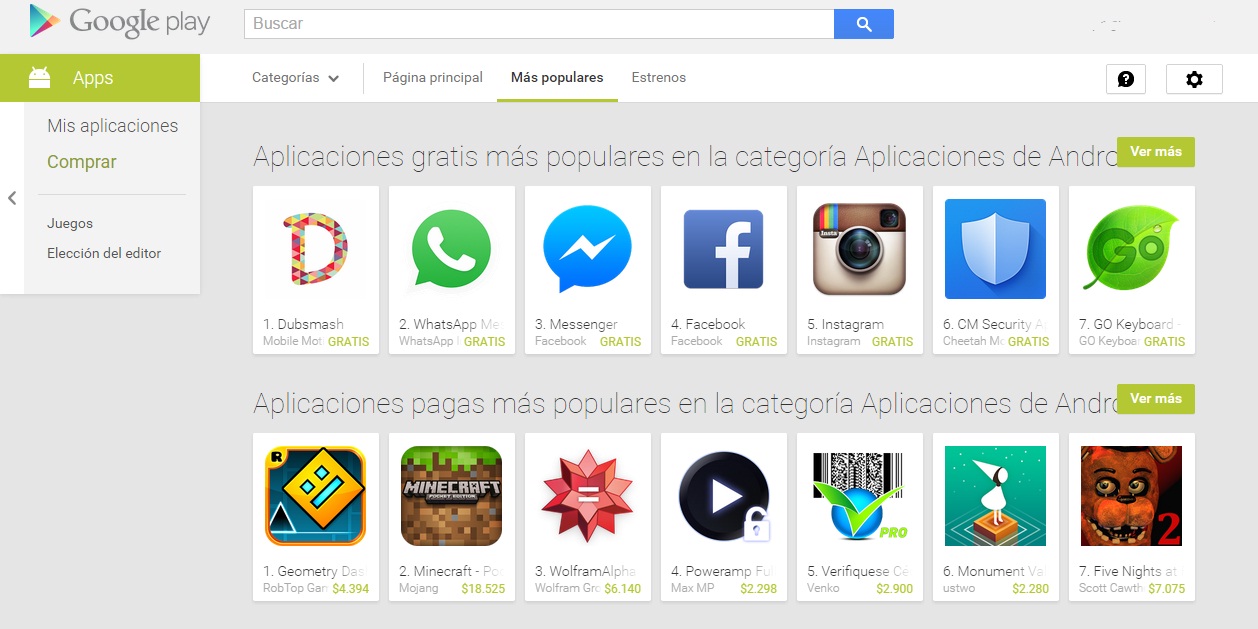Open the settings gear icon
Image resolution: width=1258 pixels, height=629 pixels.
[x=1194, y=79]
